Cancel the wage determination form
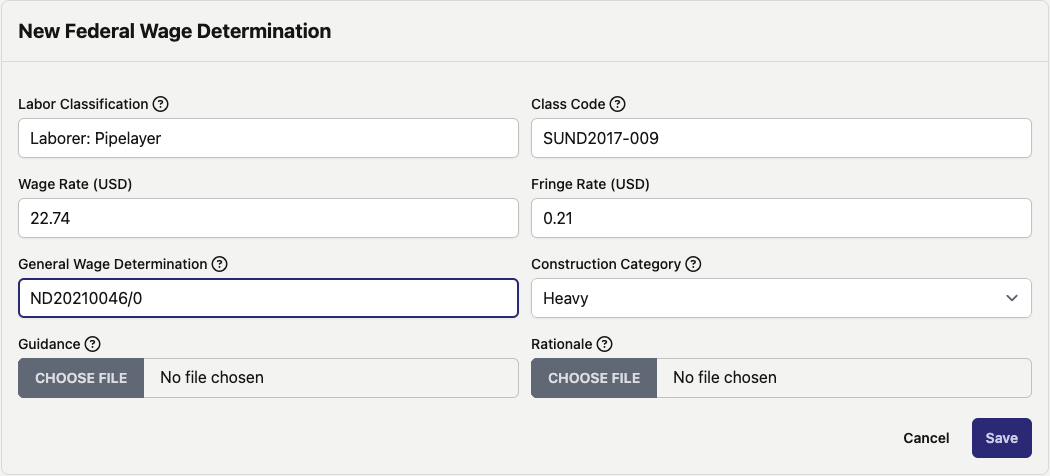Screen dimensions: 1050x476 (x=926, y=438)
